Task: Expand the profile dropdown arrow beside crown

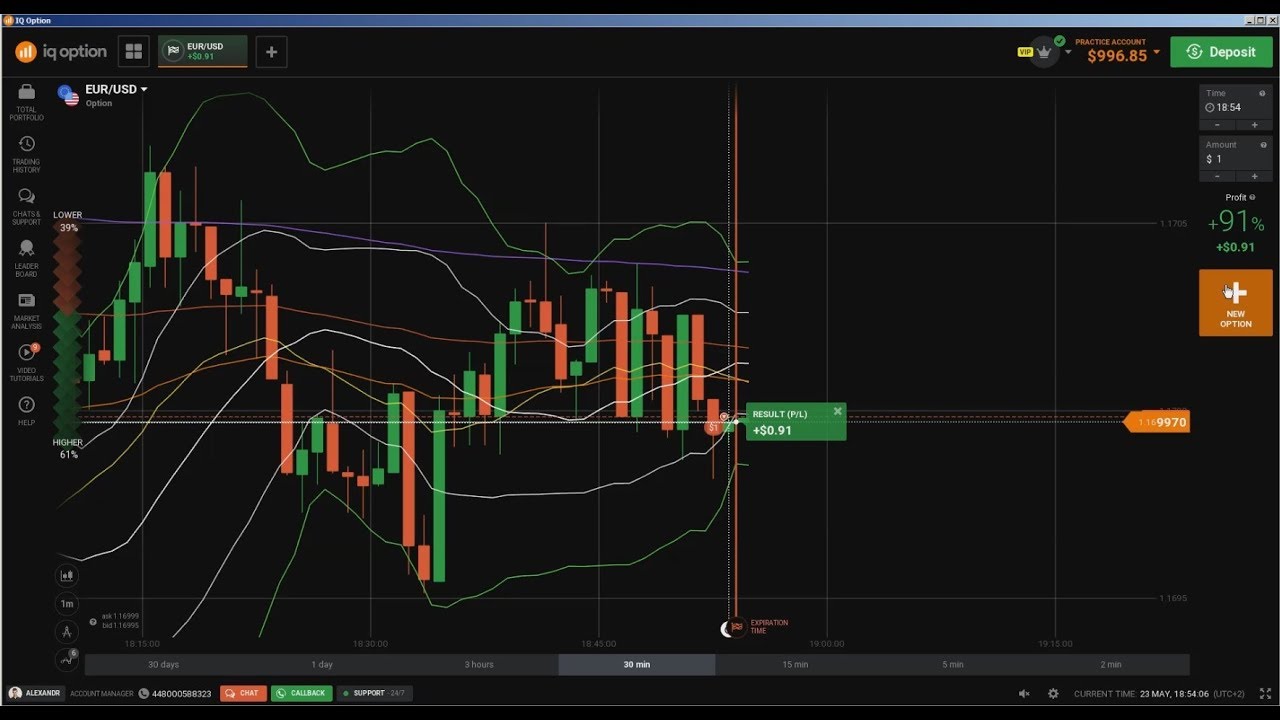Action: (x=1067, y=52)
